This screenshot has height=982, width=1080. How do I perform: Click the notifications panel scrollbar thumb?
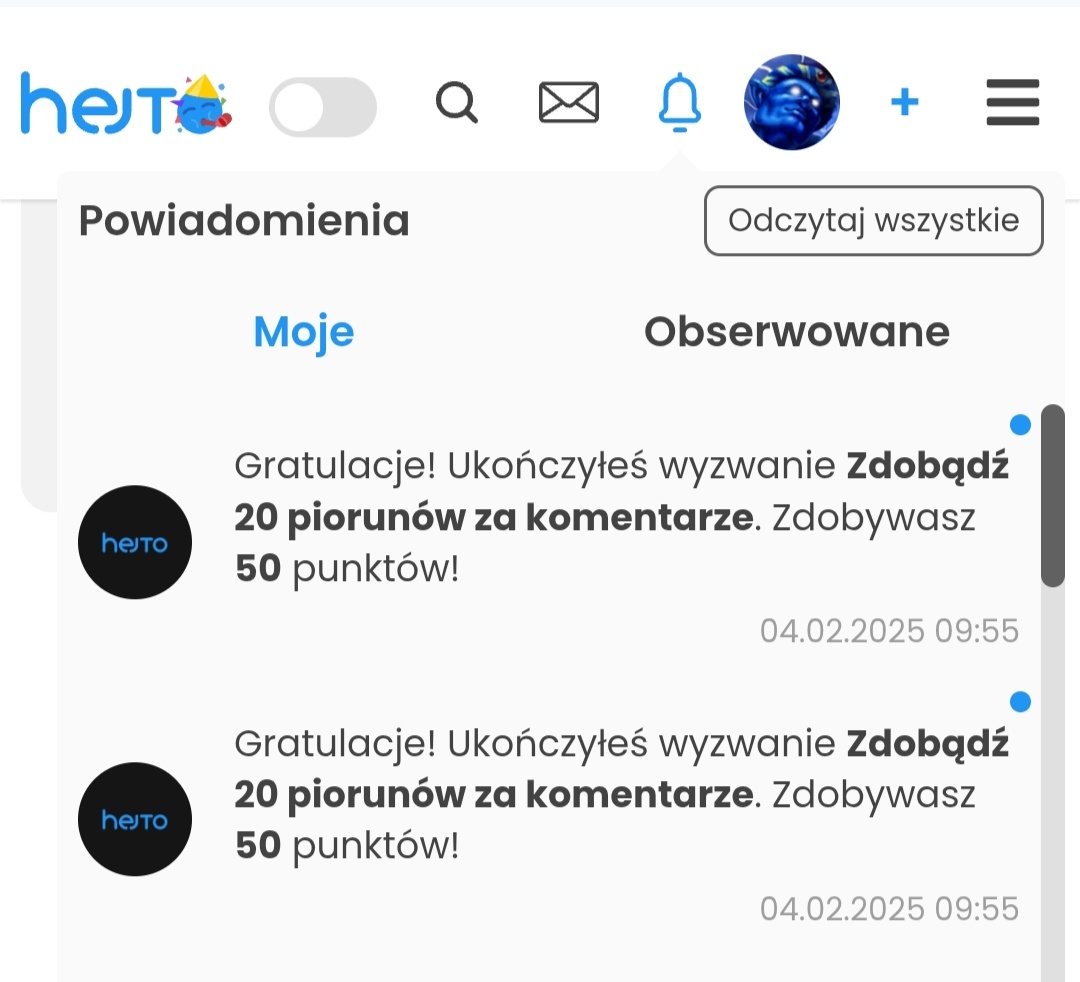click(x=1052, y=495)
